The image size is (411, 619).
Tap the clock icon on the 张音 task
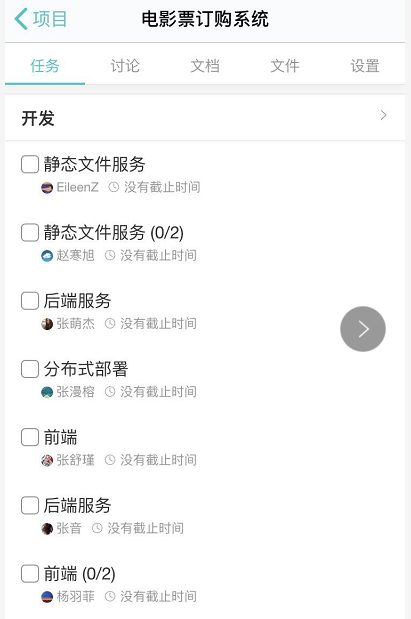click(97, 528)
